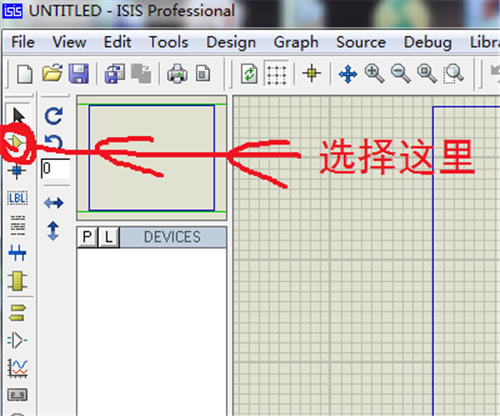Select Buses Mode tool

point(17,253)
